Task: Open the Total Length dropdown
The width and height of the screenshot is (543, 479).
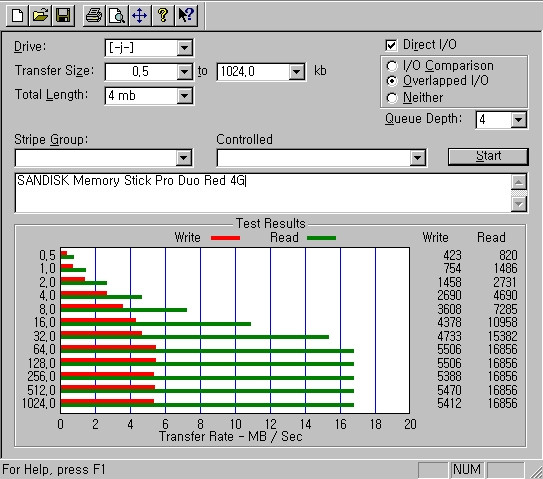Action: pyautogui.click(x=185, y=96)
